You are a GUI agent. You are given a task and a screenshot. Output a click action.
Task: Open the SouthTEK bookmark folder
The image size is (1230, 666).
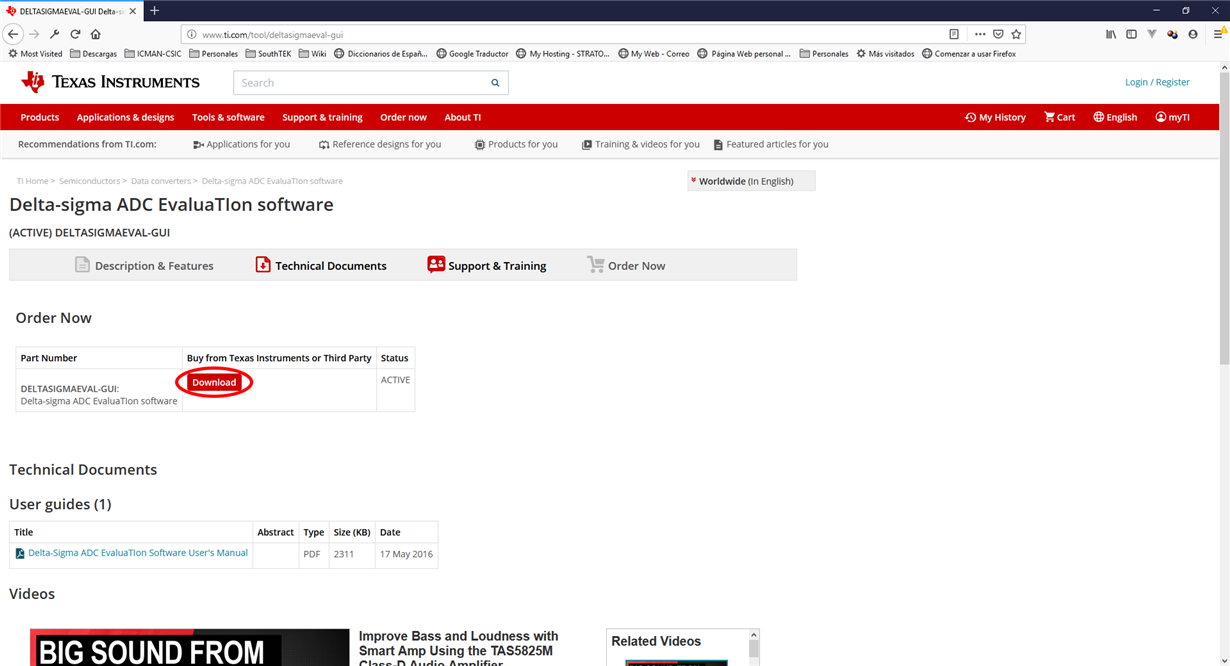click(268, 54)
